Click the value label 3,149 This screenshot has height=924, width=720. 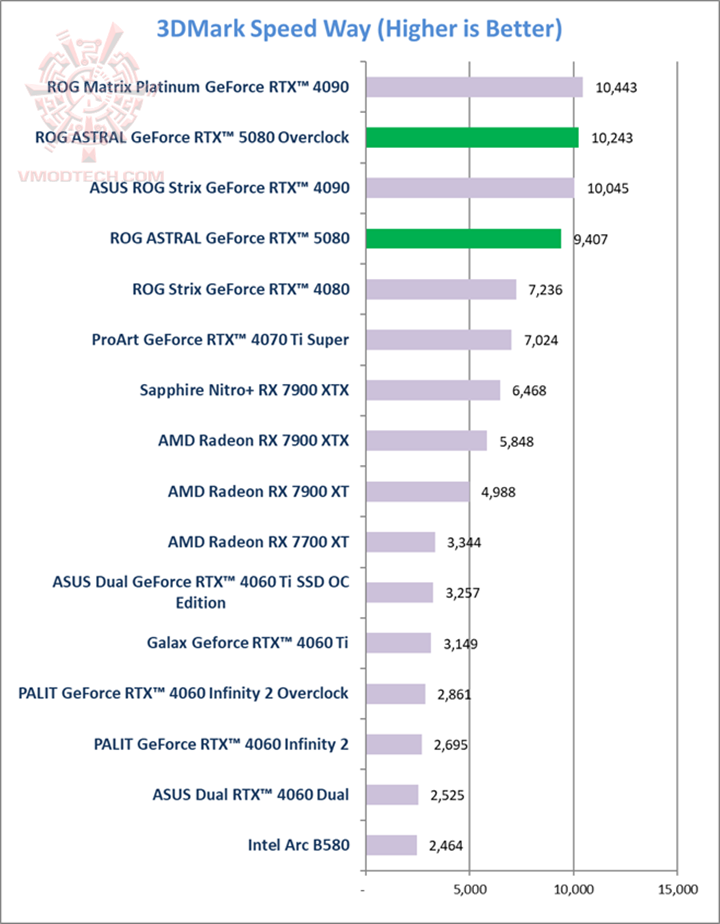pos(461,644)
